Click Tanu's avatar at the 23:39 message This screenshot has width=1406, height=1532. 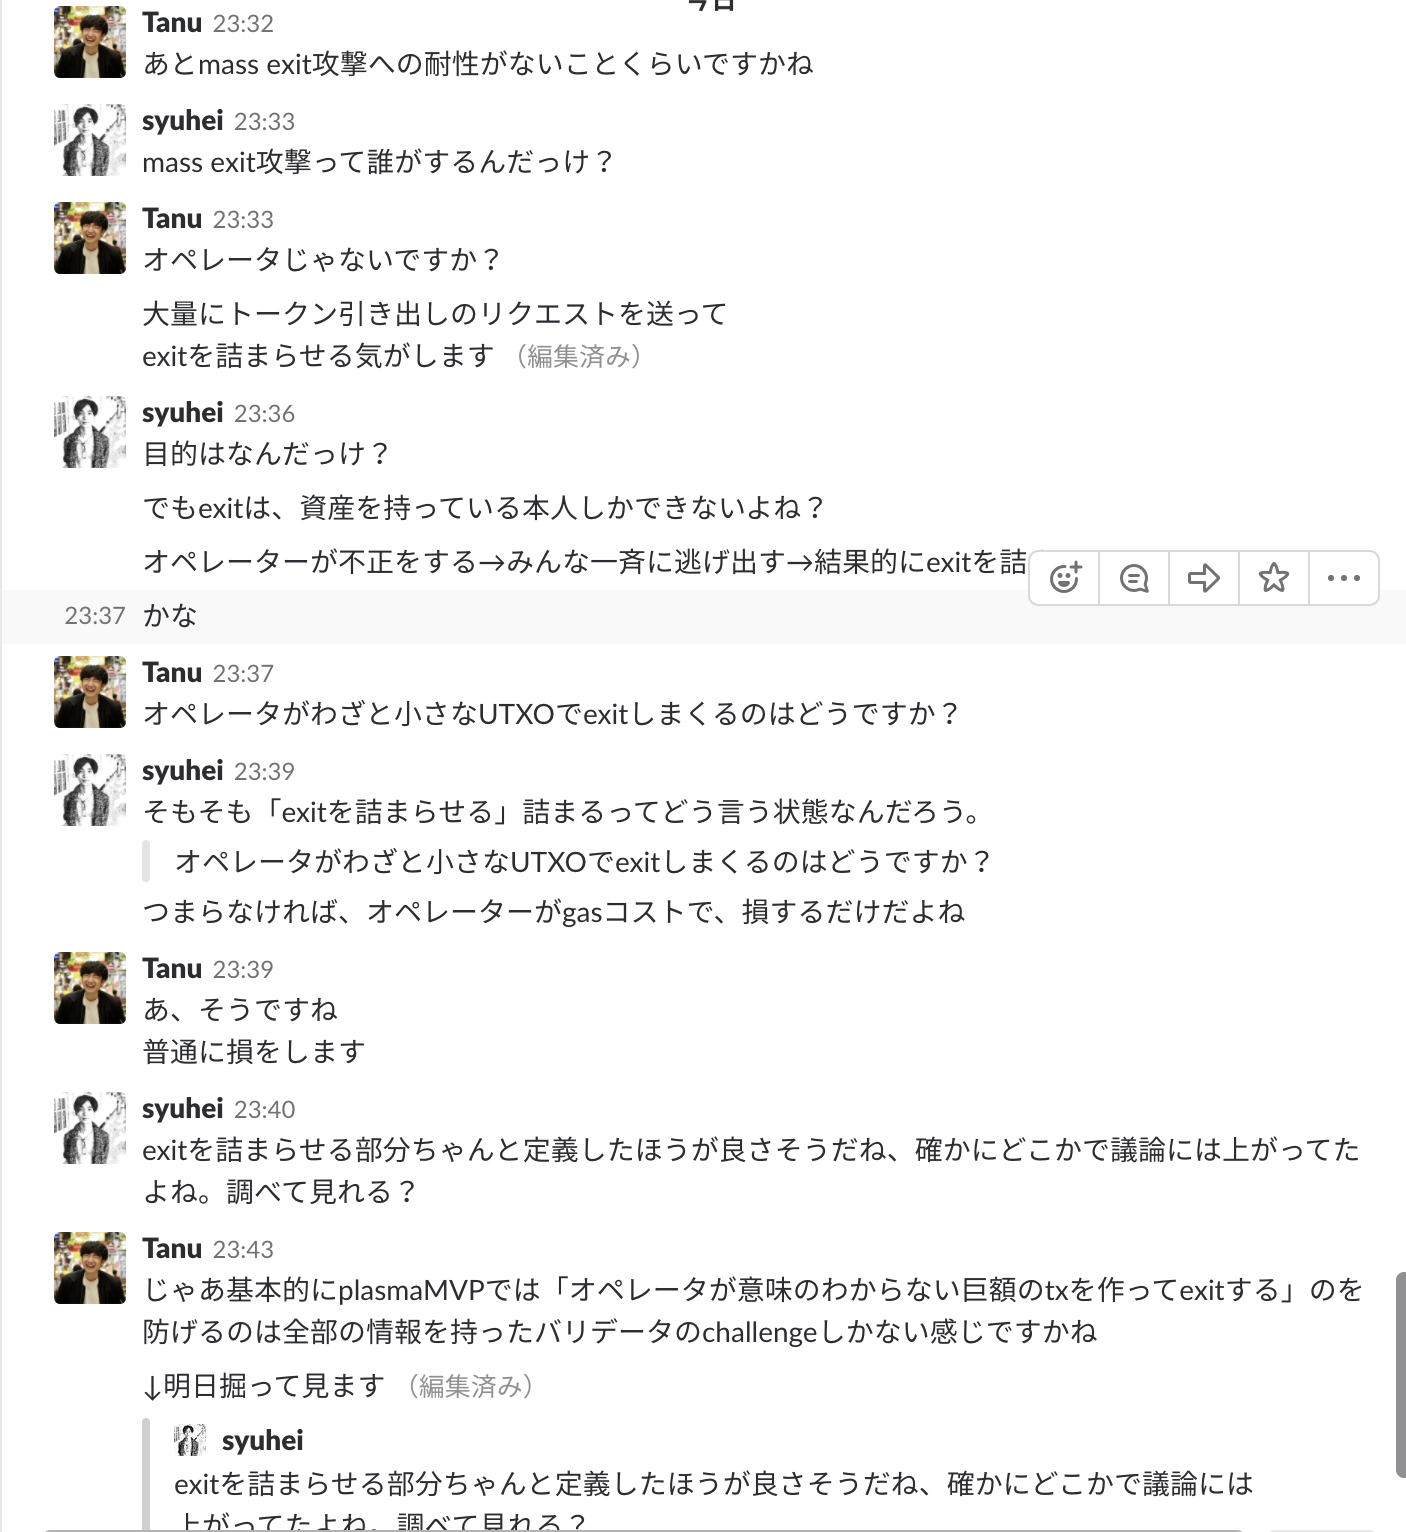90,988
